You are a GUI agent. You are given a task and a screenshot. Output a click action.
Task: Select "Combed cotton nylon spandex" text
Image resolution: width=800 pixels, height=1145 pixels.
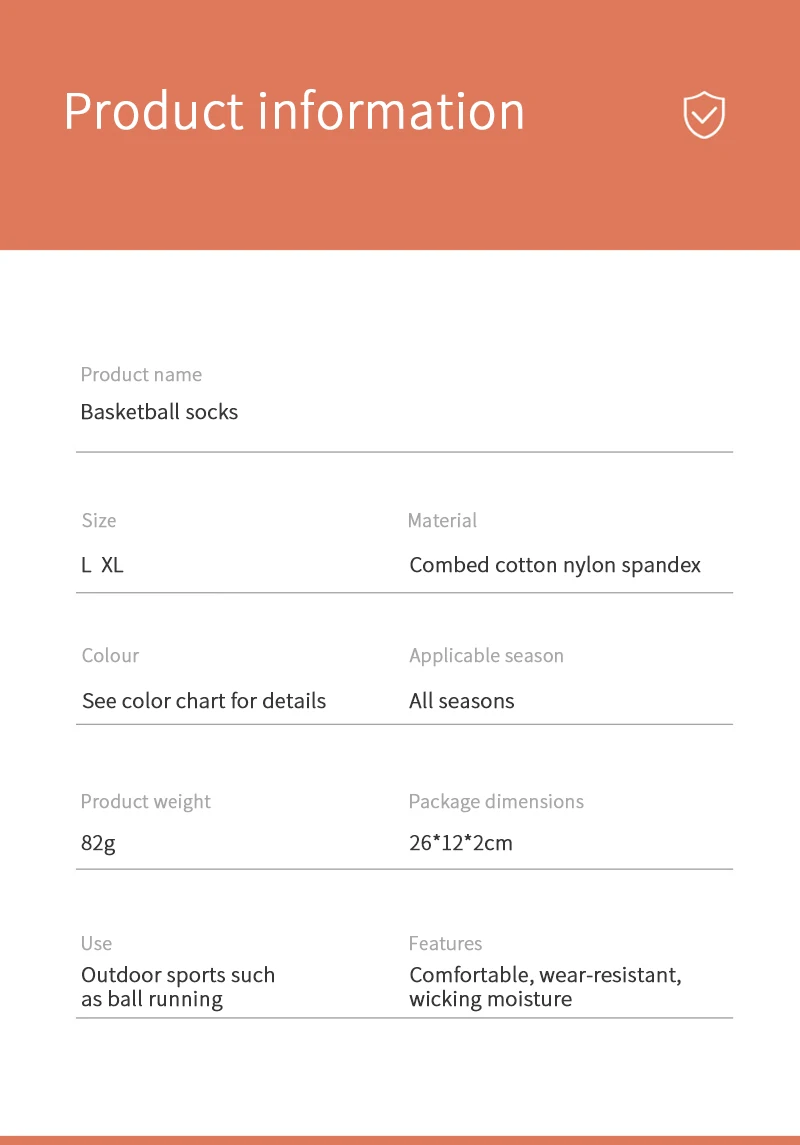pos(555,565)
